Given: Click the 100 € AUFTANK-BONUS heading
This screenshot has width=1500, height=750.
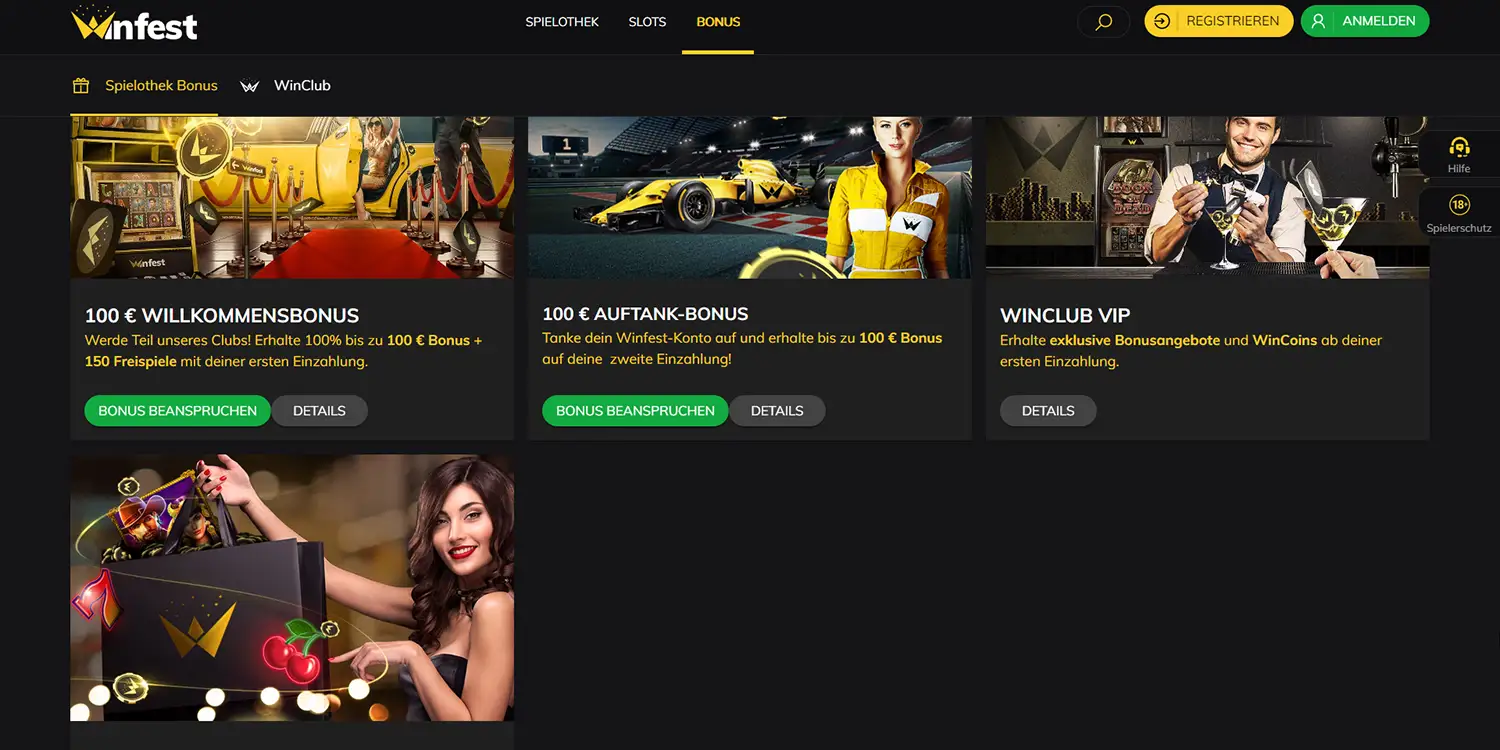Looking at the screenshot, I should (x=645, y=314).
